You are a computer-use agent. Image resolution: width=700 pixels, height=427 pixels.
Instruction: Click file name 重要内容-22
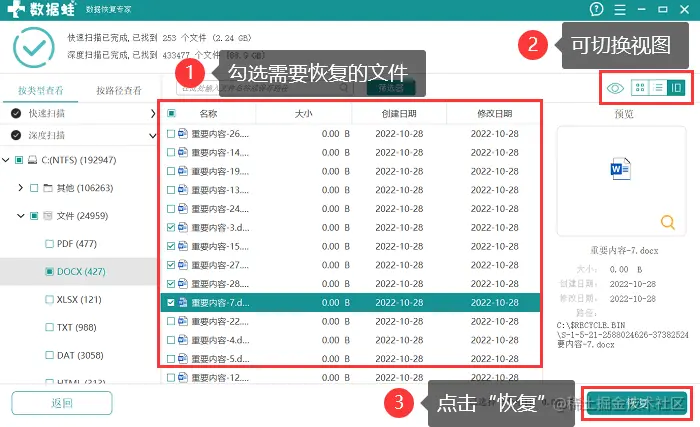220,321
